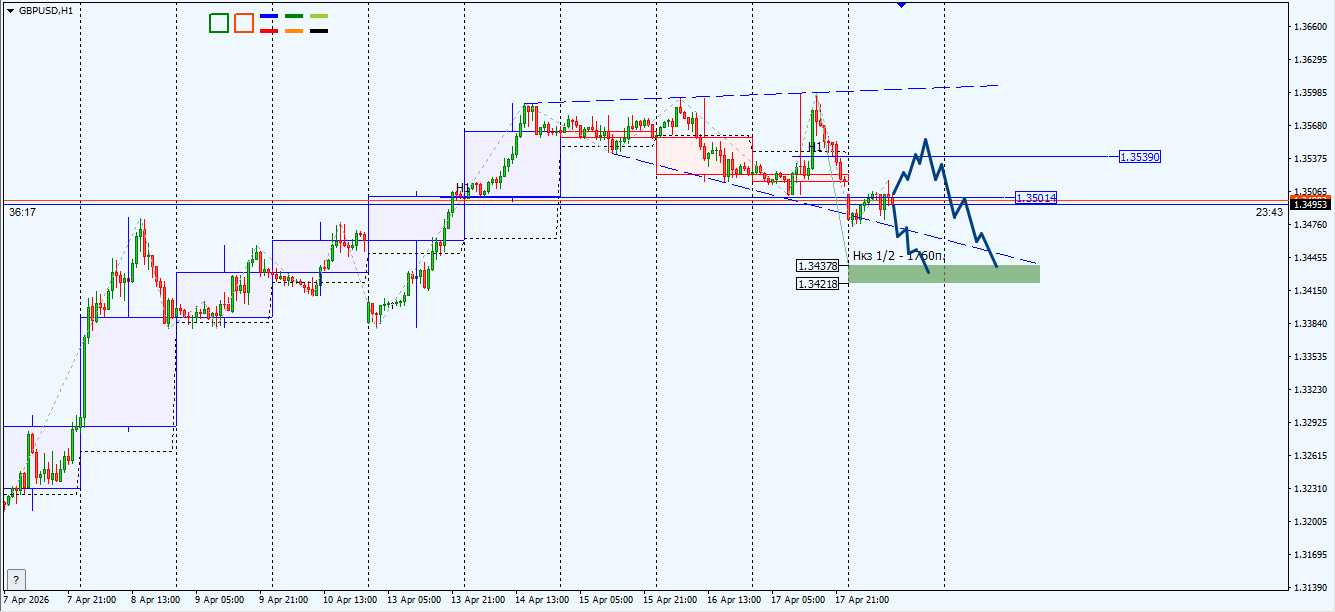The height and width of the screenshot is (612, 1335).
Task: Click the 1.36600 price scale value
Action: pos(1310,27)
